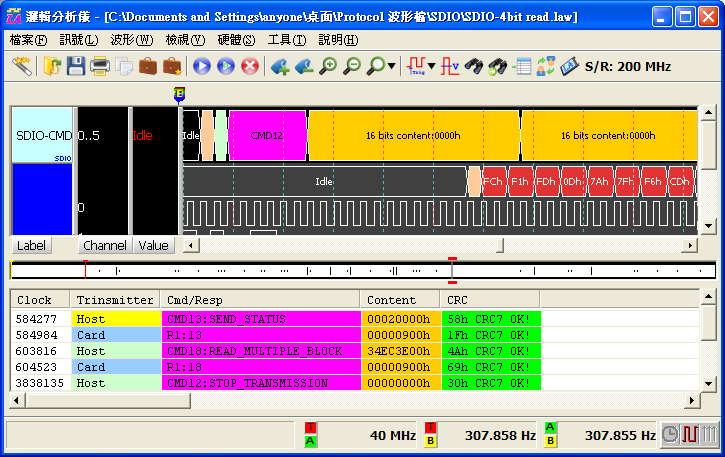Viewport: 725px width, 457px height.
Task: Click the plain brown briefcase icon
Action: pyautogui.click(x=148, y=66)
